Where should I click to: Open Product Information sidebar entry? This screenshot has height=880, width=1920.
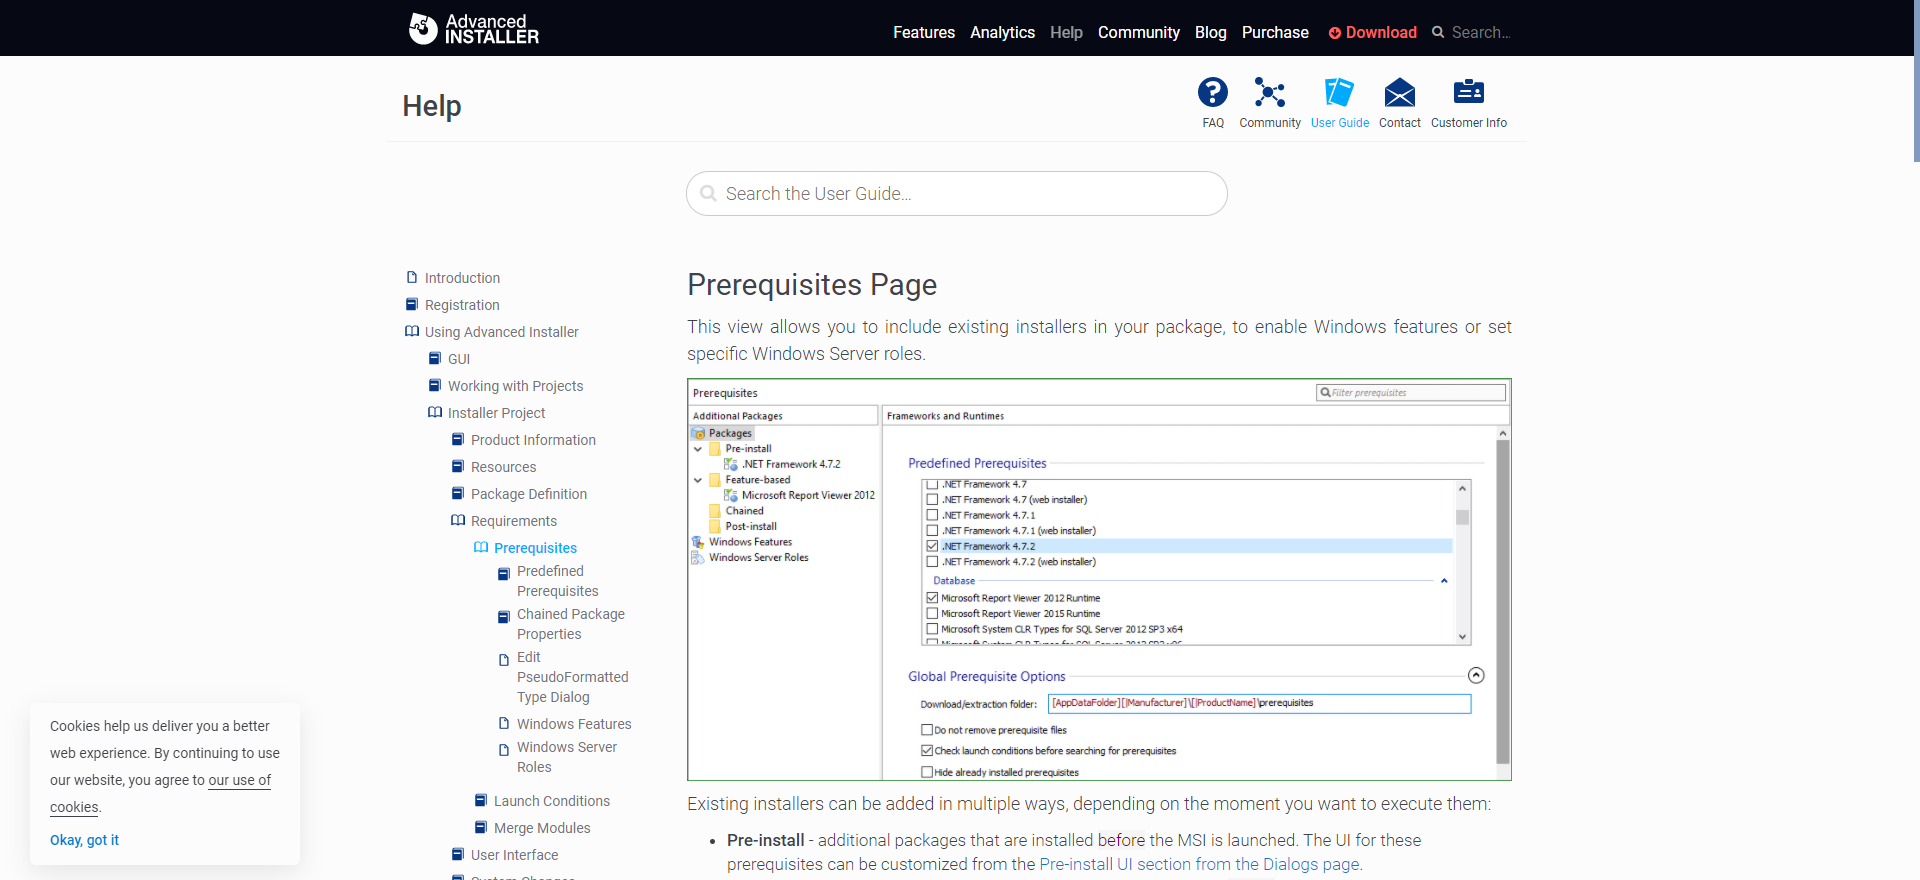(533, 440)
